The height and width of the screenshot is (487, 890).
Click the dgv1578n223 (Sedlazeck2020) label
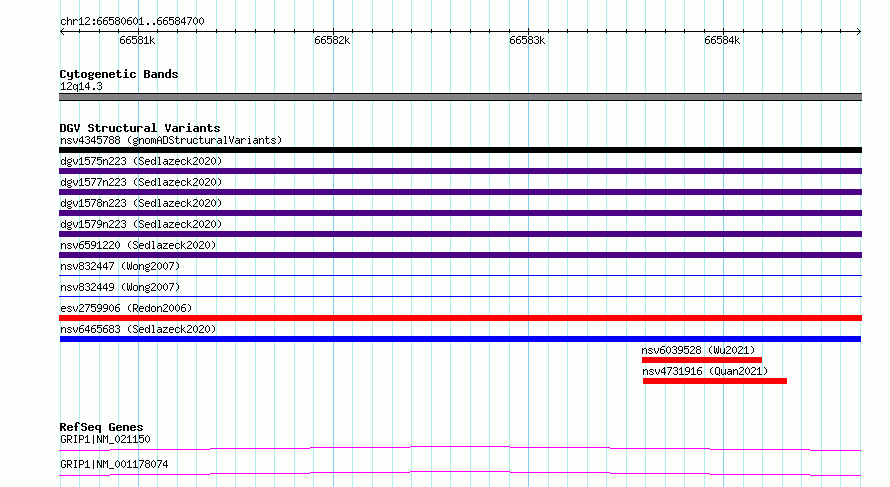(141, 203)
